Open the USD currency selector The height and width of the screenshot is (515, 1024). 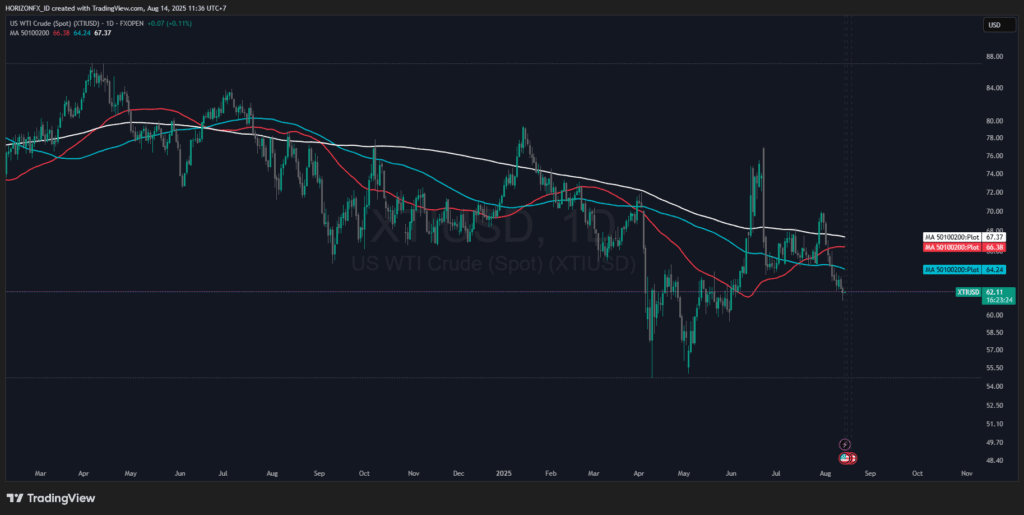[994, 25]
